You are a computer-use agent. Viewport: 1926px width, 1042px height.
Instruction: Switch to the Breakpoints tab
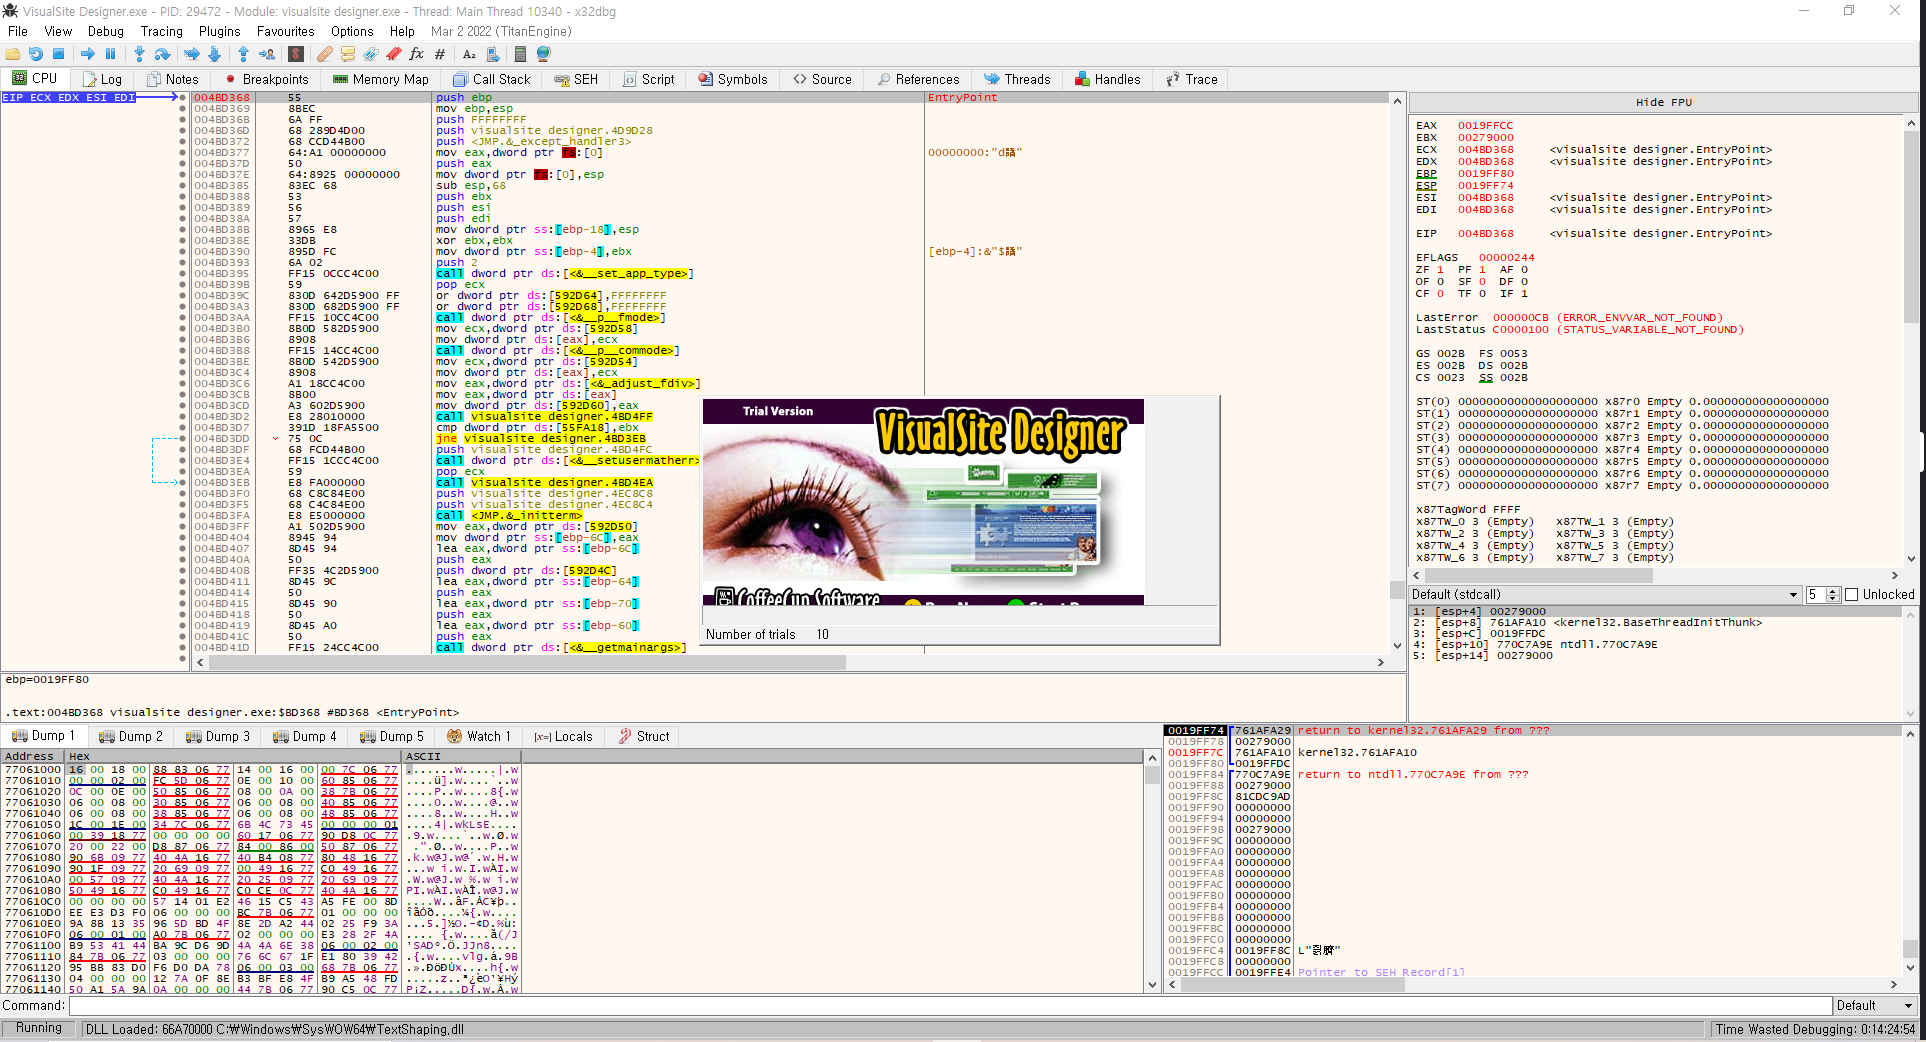click(266, 79)
